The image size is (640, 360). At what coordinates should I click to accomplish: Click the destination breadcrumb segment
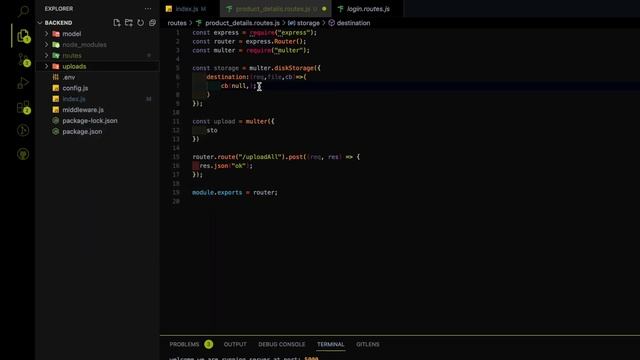(x=353, y=23)
